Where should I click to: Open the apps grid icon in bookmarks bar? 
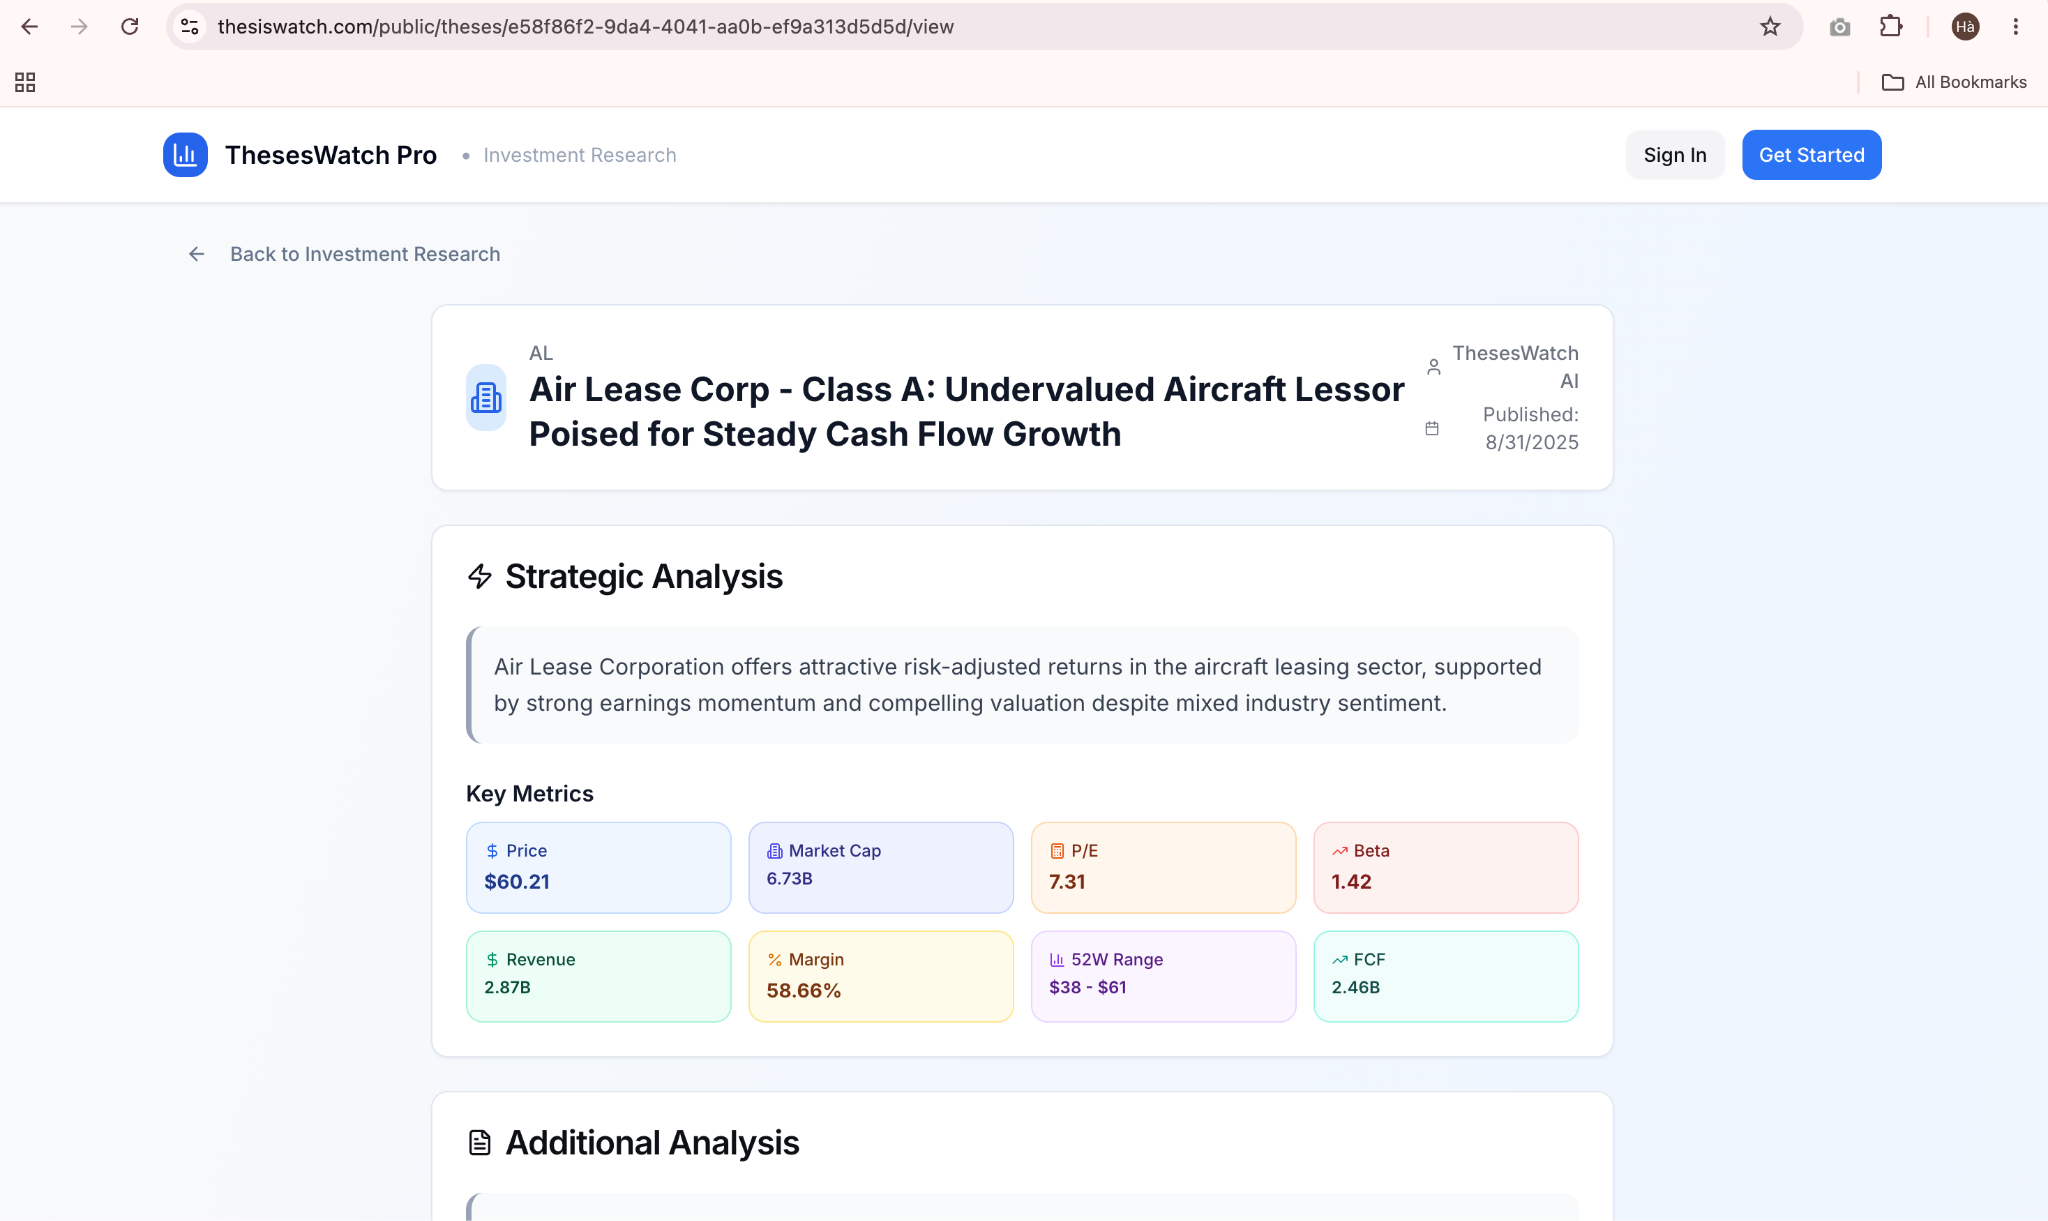tap(25, 82)
